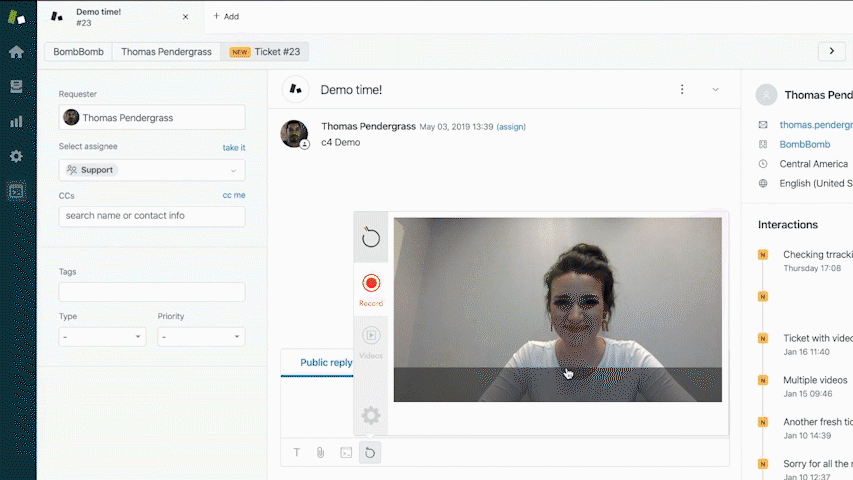Open the video panel settings gear
This screenshot has width=853, height=480.
click(x=371, y=416)
